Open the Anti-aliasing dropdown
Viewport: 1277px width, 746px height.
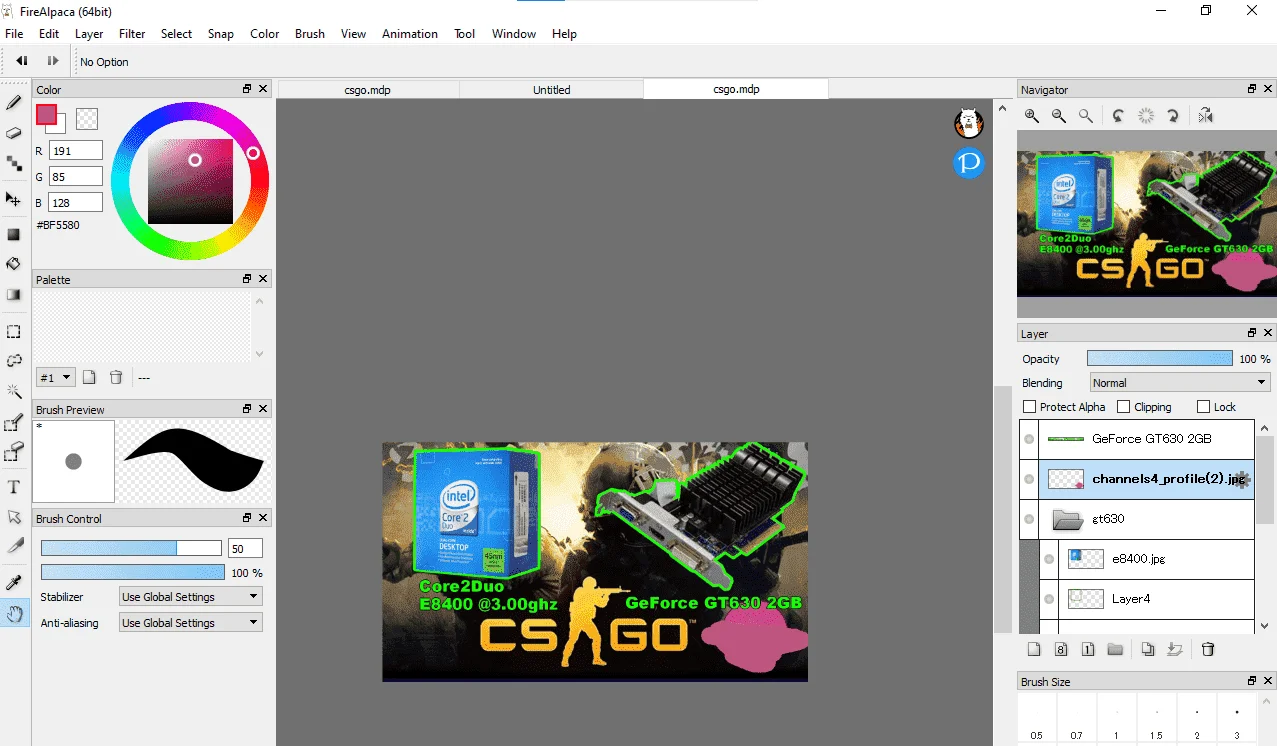click(x=190, y=623)
